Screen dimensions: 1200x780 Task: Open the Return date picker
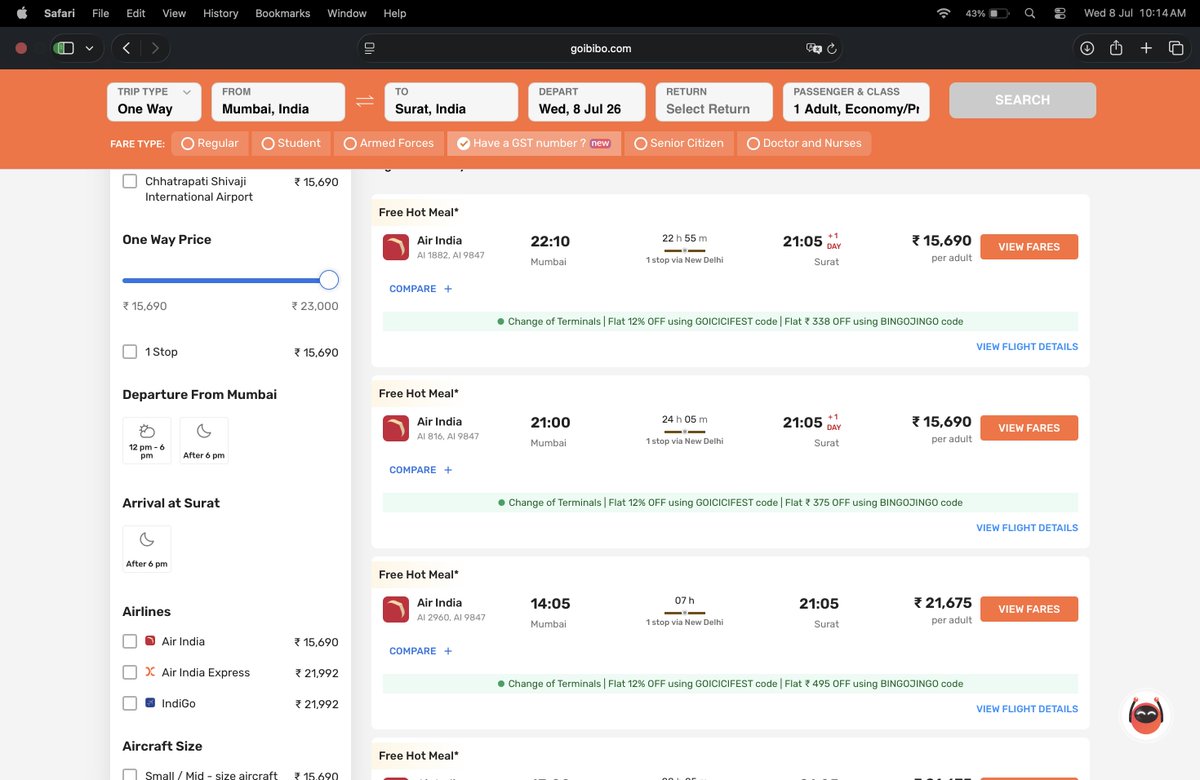714,101
